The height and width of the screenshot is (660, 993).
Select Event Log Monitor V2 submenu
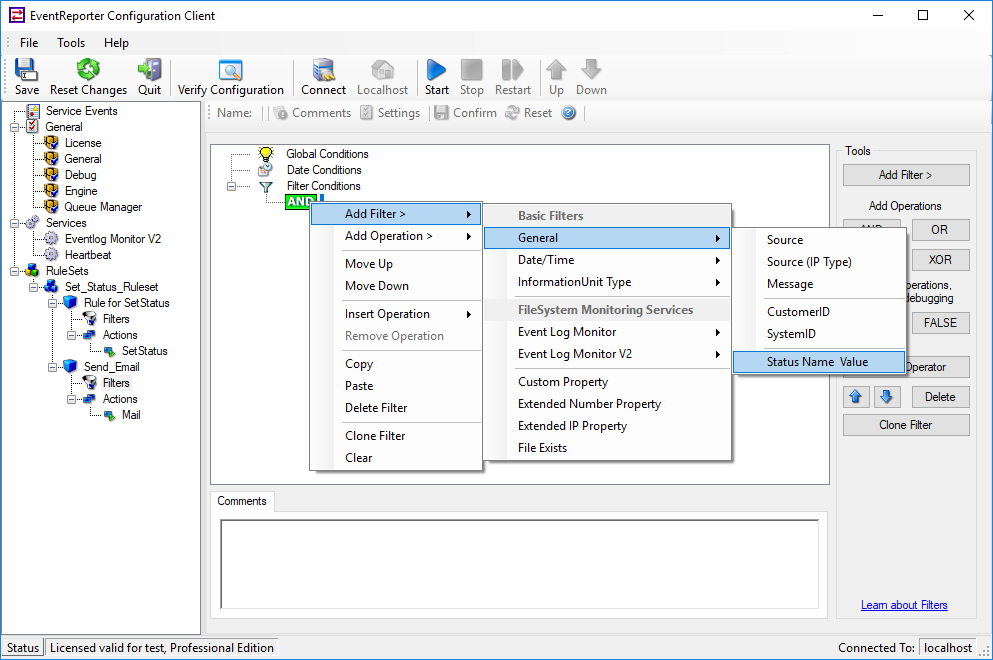click(x=607, y=354)
